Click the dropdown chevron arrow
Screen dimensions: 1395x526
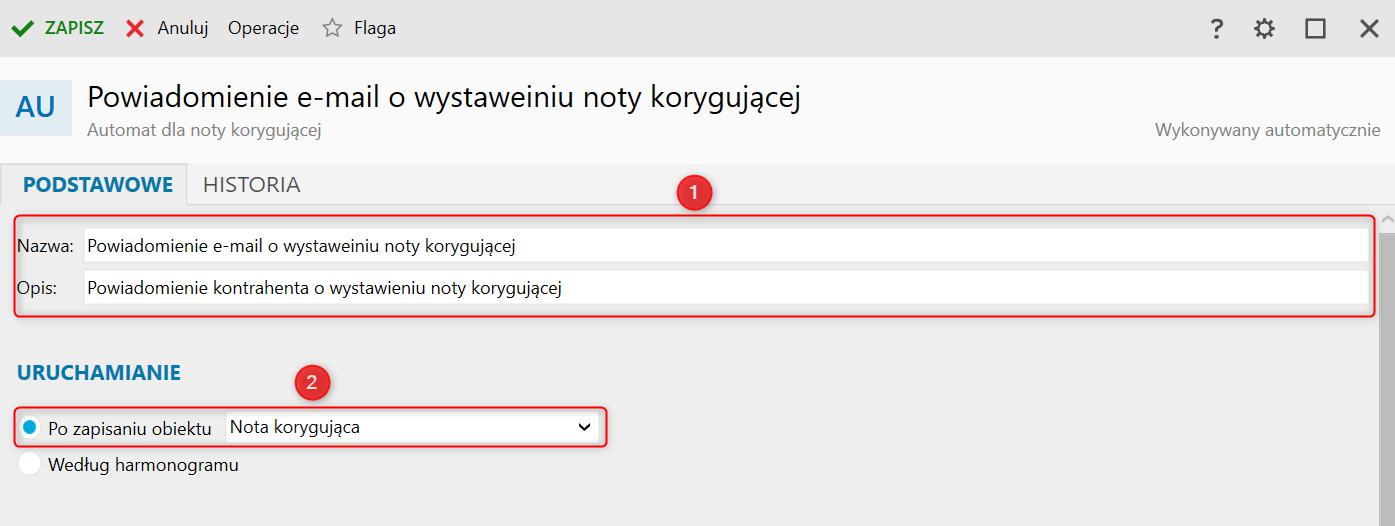[x=585, y=428]
